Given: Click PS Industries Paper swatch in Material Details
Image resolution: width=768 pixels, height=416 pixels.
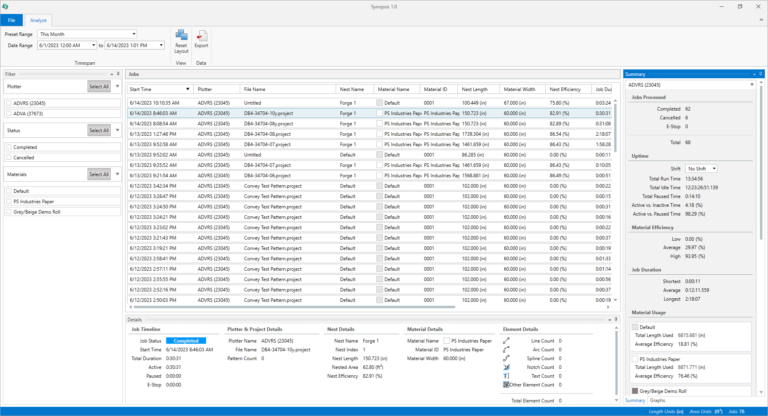Looking at the screenshot, I should coord(446,341).
